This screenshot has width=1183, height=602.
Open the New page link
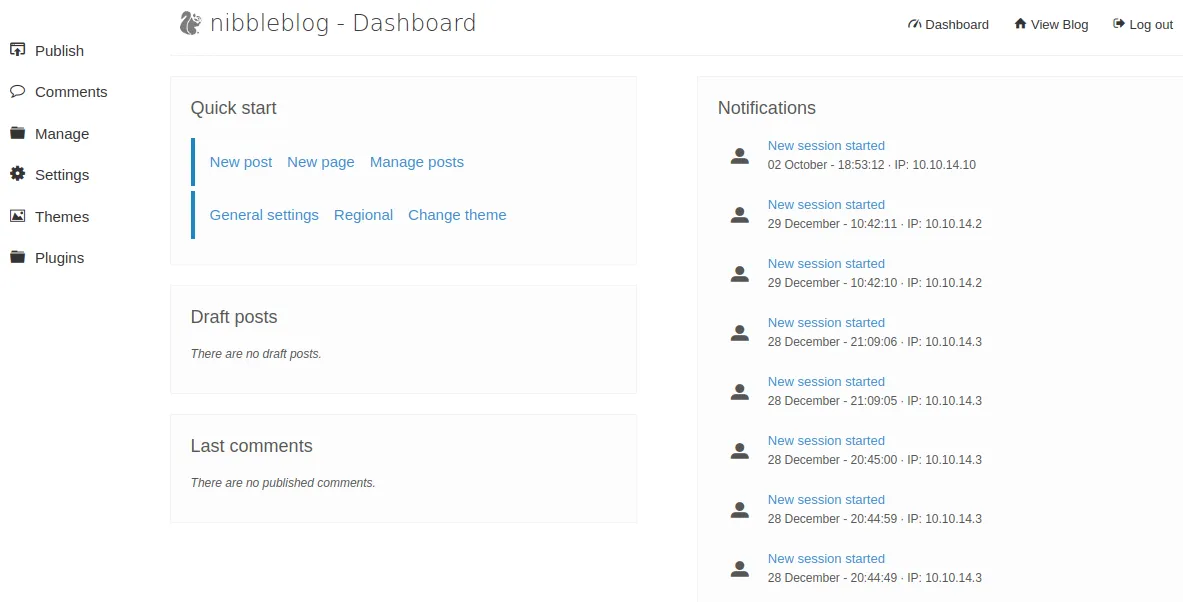pyautogui.click(x=320, y=161)
